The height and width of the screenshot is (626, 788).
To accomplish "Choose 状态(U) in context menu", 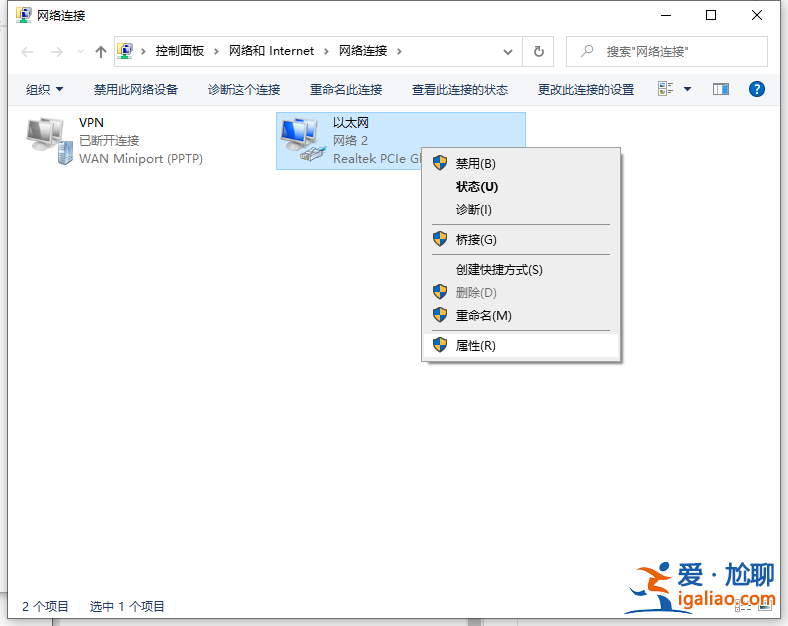I will coord(521,187).
